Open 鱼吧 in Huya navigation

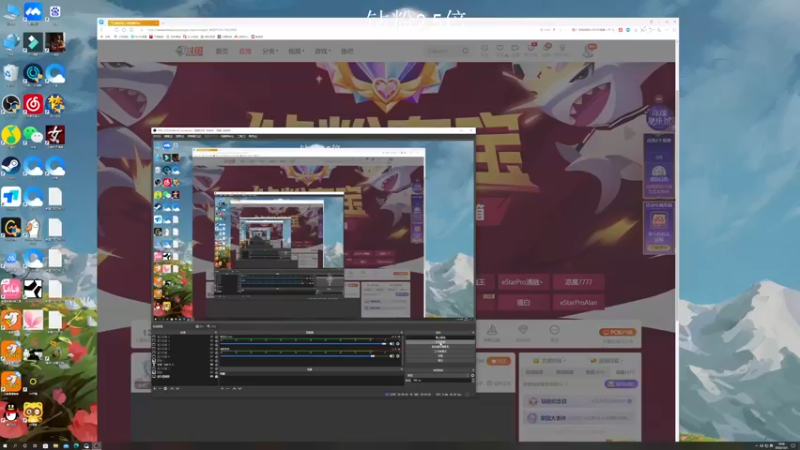[347, 51]
